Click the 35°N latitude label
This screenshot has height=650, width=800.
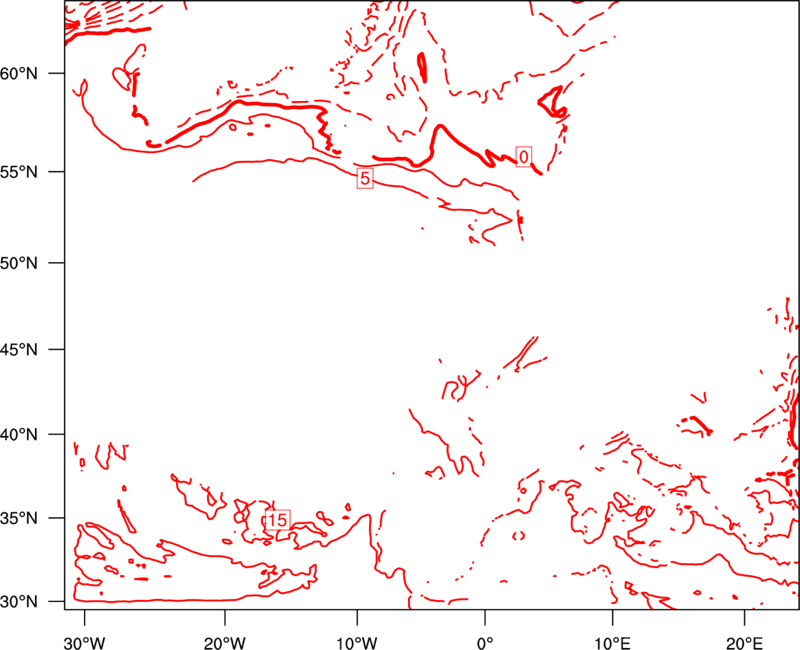coord(19,518)
